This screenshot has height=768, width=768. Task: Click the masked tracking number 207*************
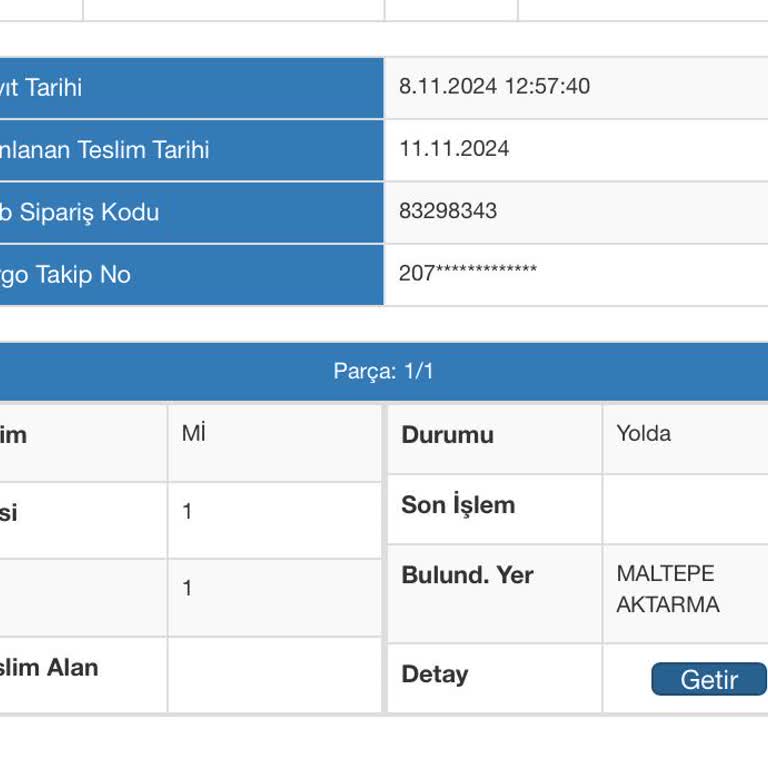(468, 272)
